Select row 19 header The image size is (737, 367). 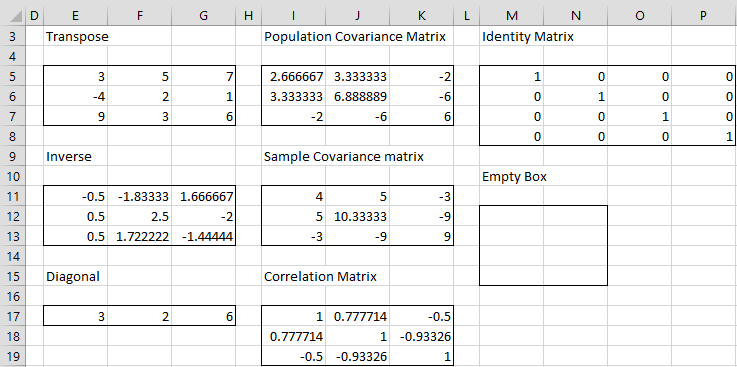[x=12, y=357]
